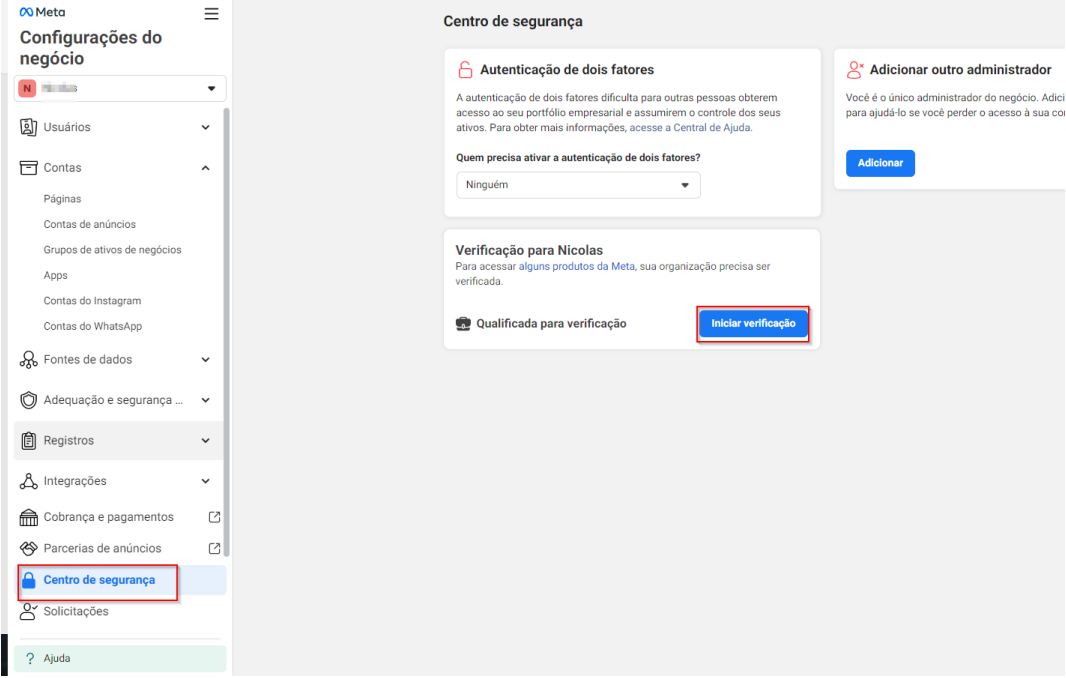Open Páginas under Contas
Image resolution: width=1066 pixels, height=678 pixels.
point(62,199)
